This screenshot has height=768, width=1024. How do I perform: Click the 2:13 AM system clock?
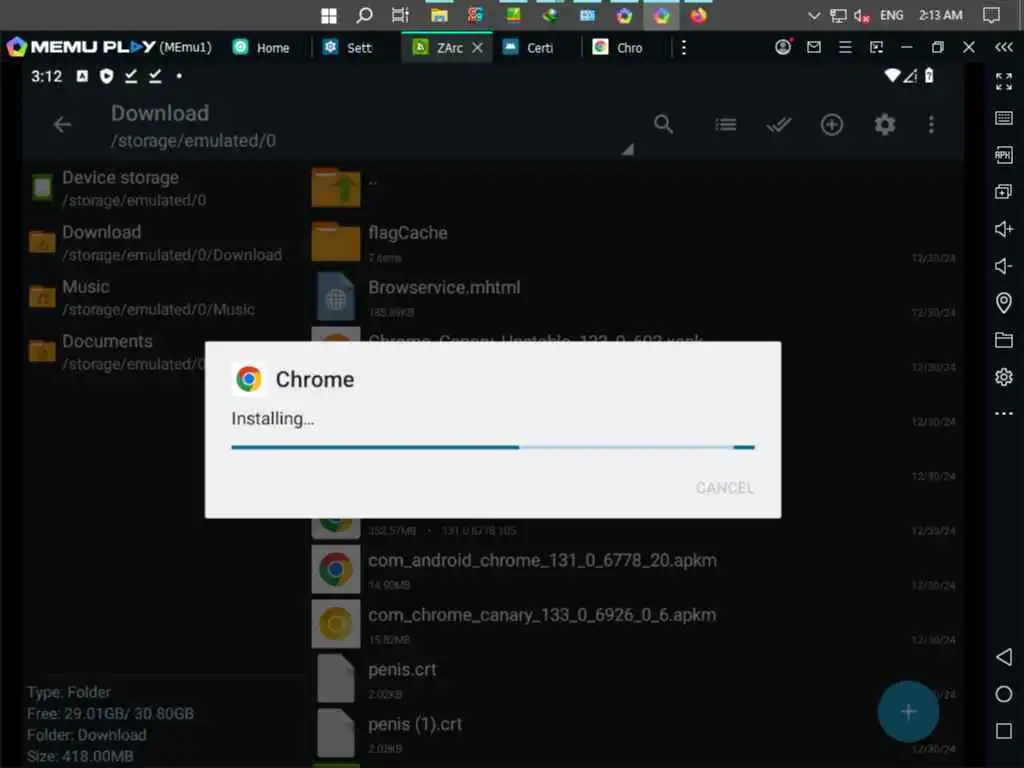pyautogui.click(x=940, y=15)
